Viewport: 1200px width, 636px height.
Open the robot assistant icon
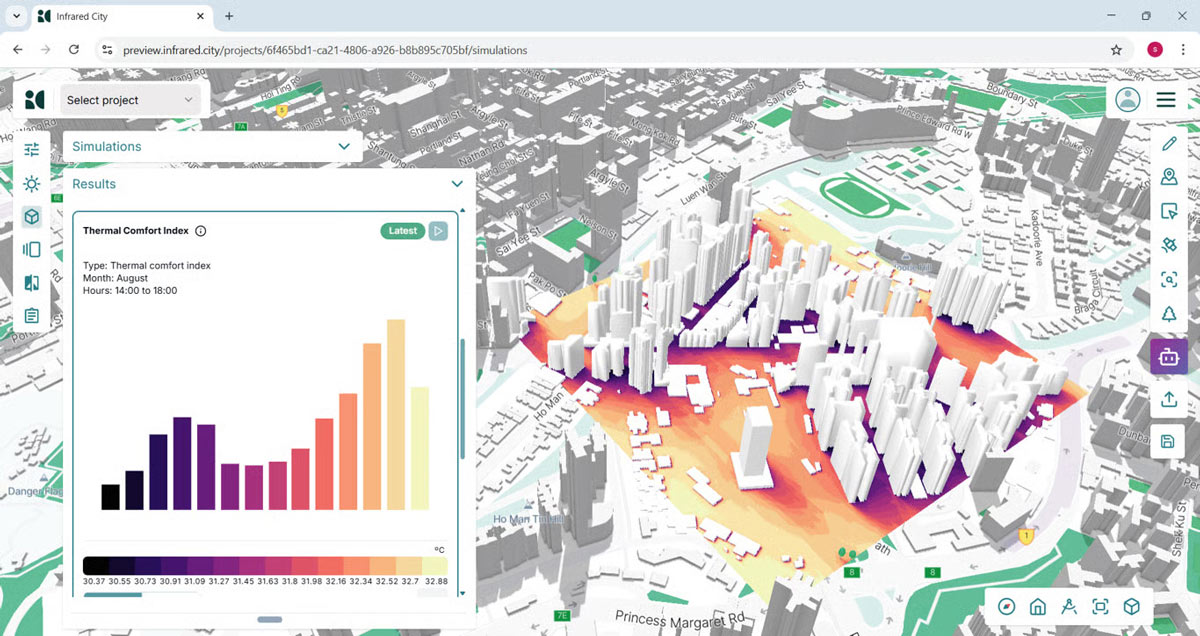pos(1168,356)
